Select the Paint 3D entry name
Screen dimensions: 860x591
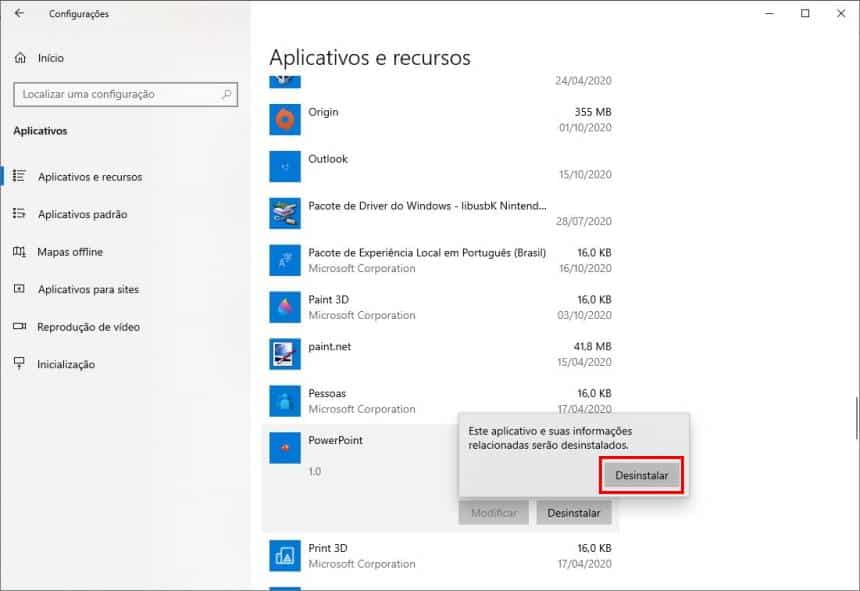[329, 299]
